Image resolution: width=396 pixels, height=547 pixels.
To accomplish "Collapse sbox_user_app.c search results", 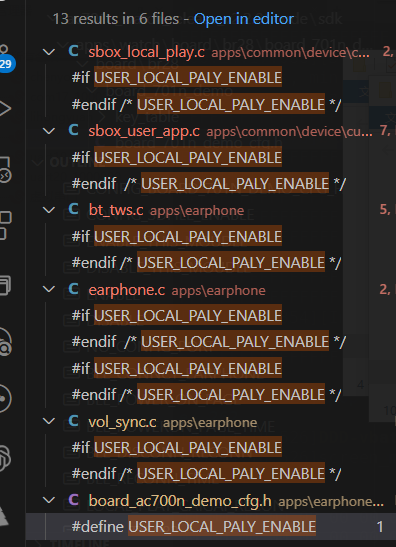I will [x=49, y=131].
